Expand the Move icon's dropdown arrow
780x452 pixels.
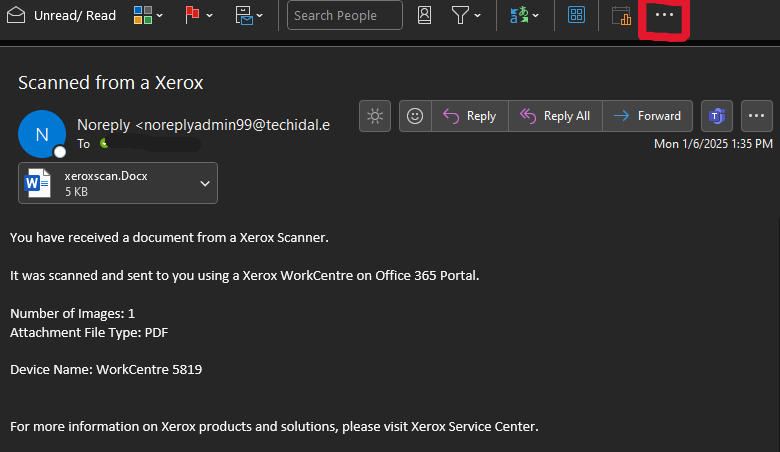point(260,15)
